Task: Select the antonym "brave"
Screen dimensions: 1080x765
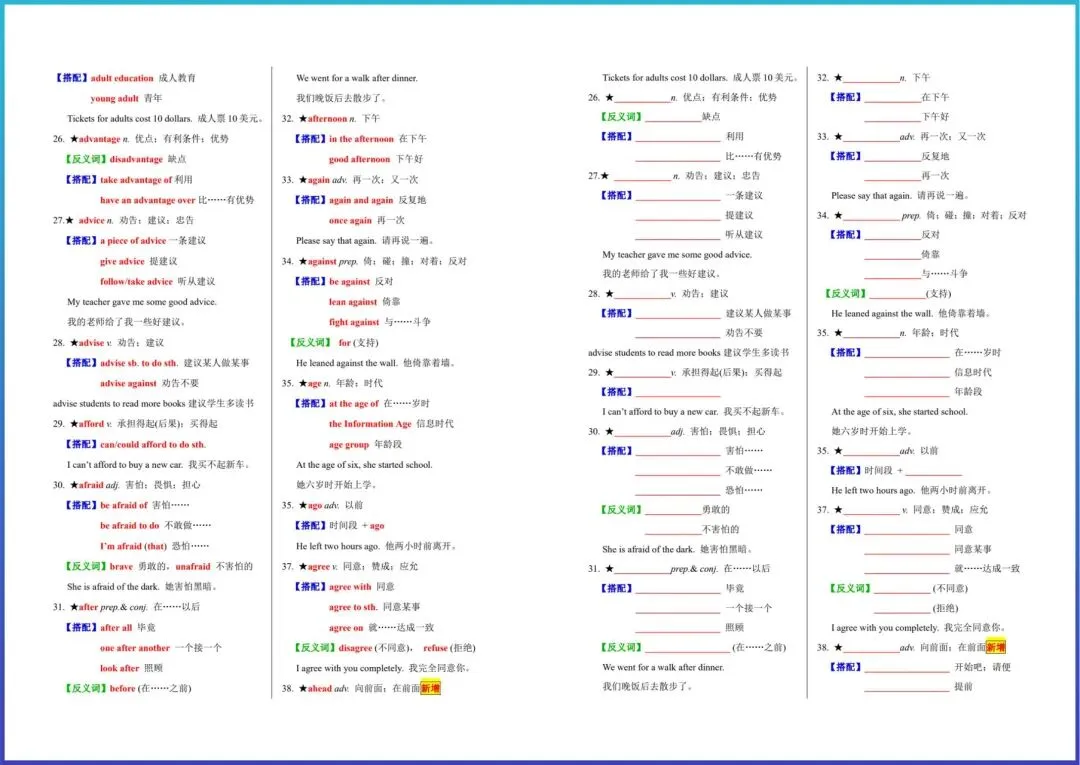Action: point(121,567)
